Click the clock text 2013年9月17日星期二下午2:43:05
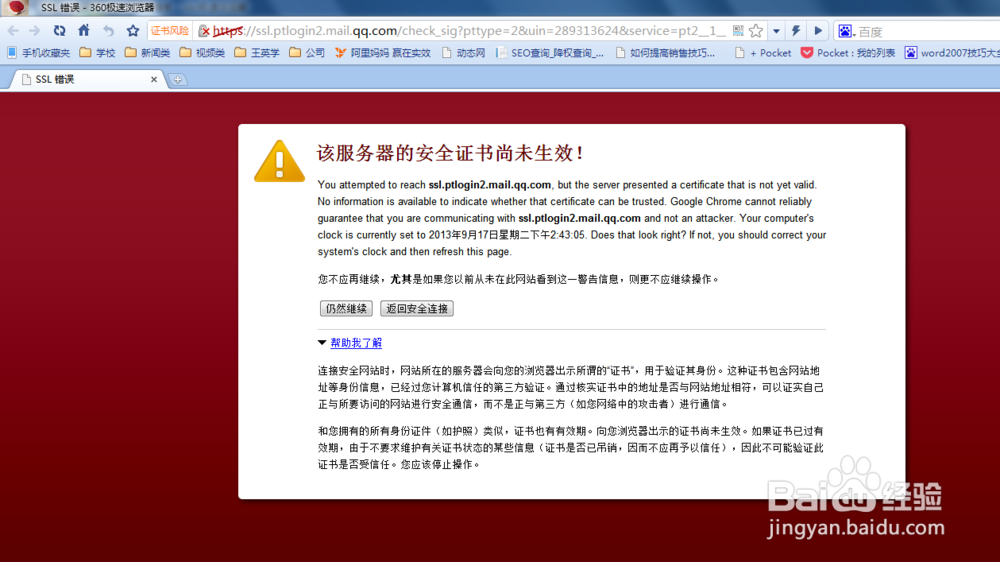Screen dimensions: 1000x562 point(507,235)
